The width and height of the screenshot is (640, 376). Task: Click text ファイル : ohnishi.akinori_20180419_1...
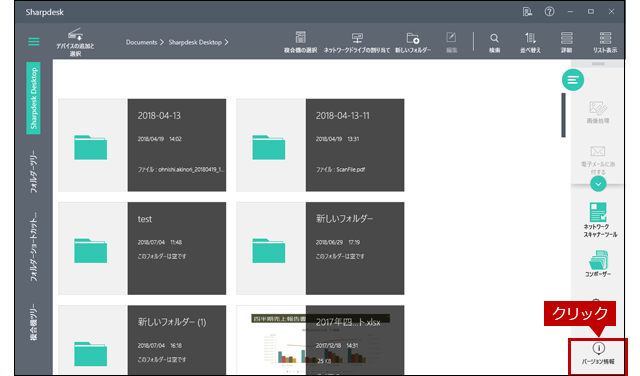181,169
